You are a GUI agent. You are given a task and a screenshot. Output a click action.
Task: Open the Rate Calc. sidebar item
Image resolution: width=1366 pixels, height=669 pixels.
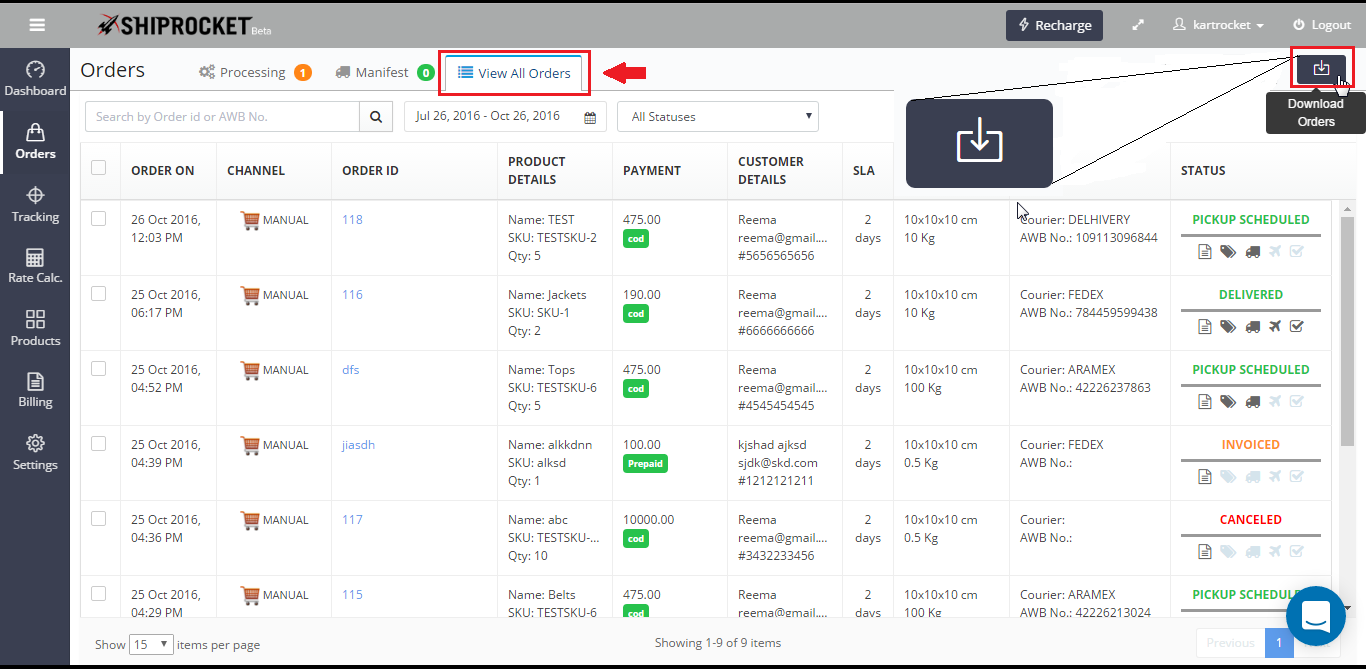coord(35,266)
